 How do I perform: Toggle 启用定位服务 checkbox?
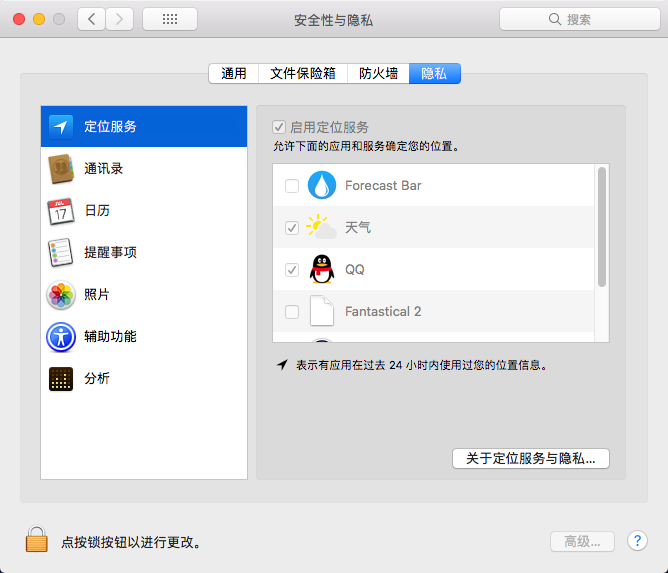pyautogui.click(x=279, y=127)
